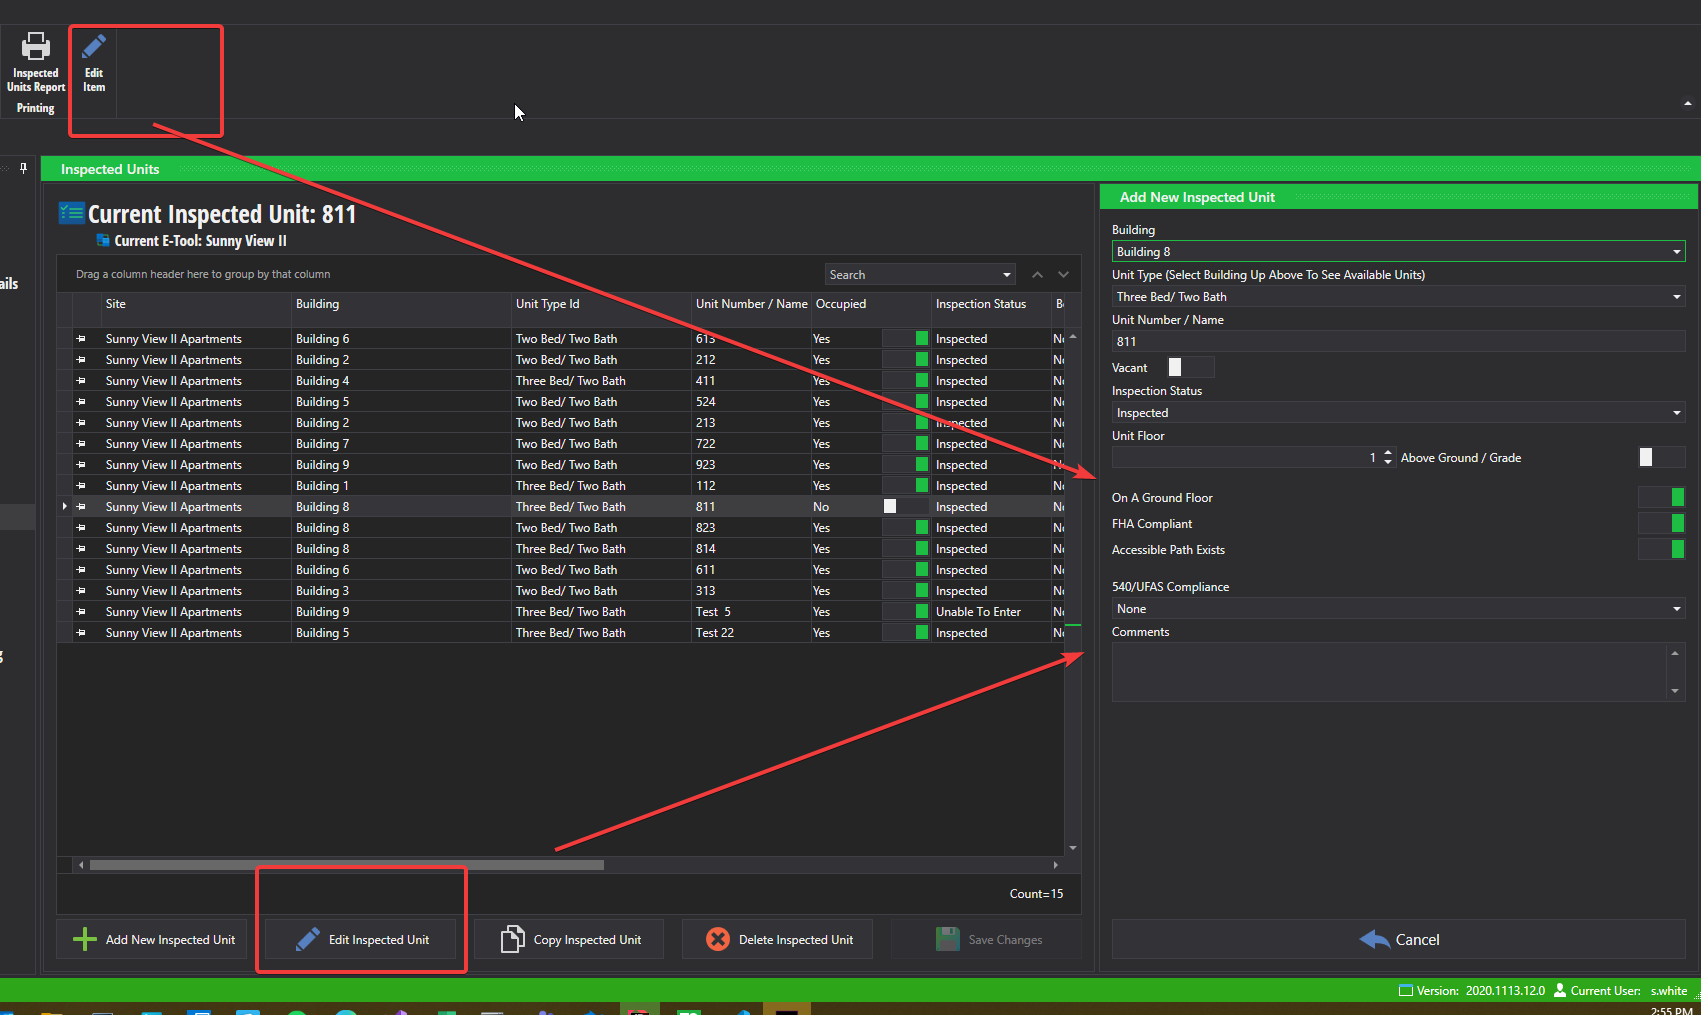This screenshot has width=1701, height=1015.
Task: Click the pin icon on left panel
Action: click(23, 168)
